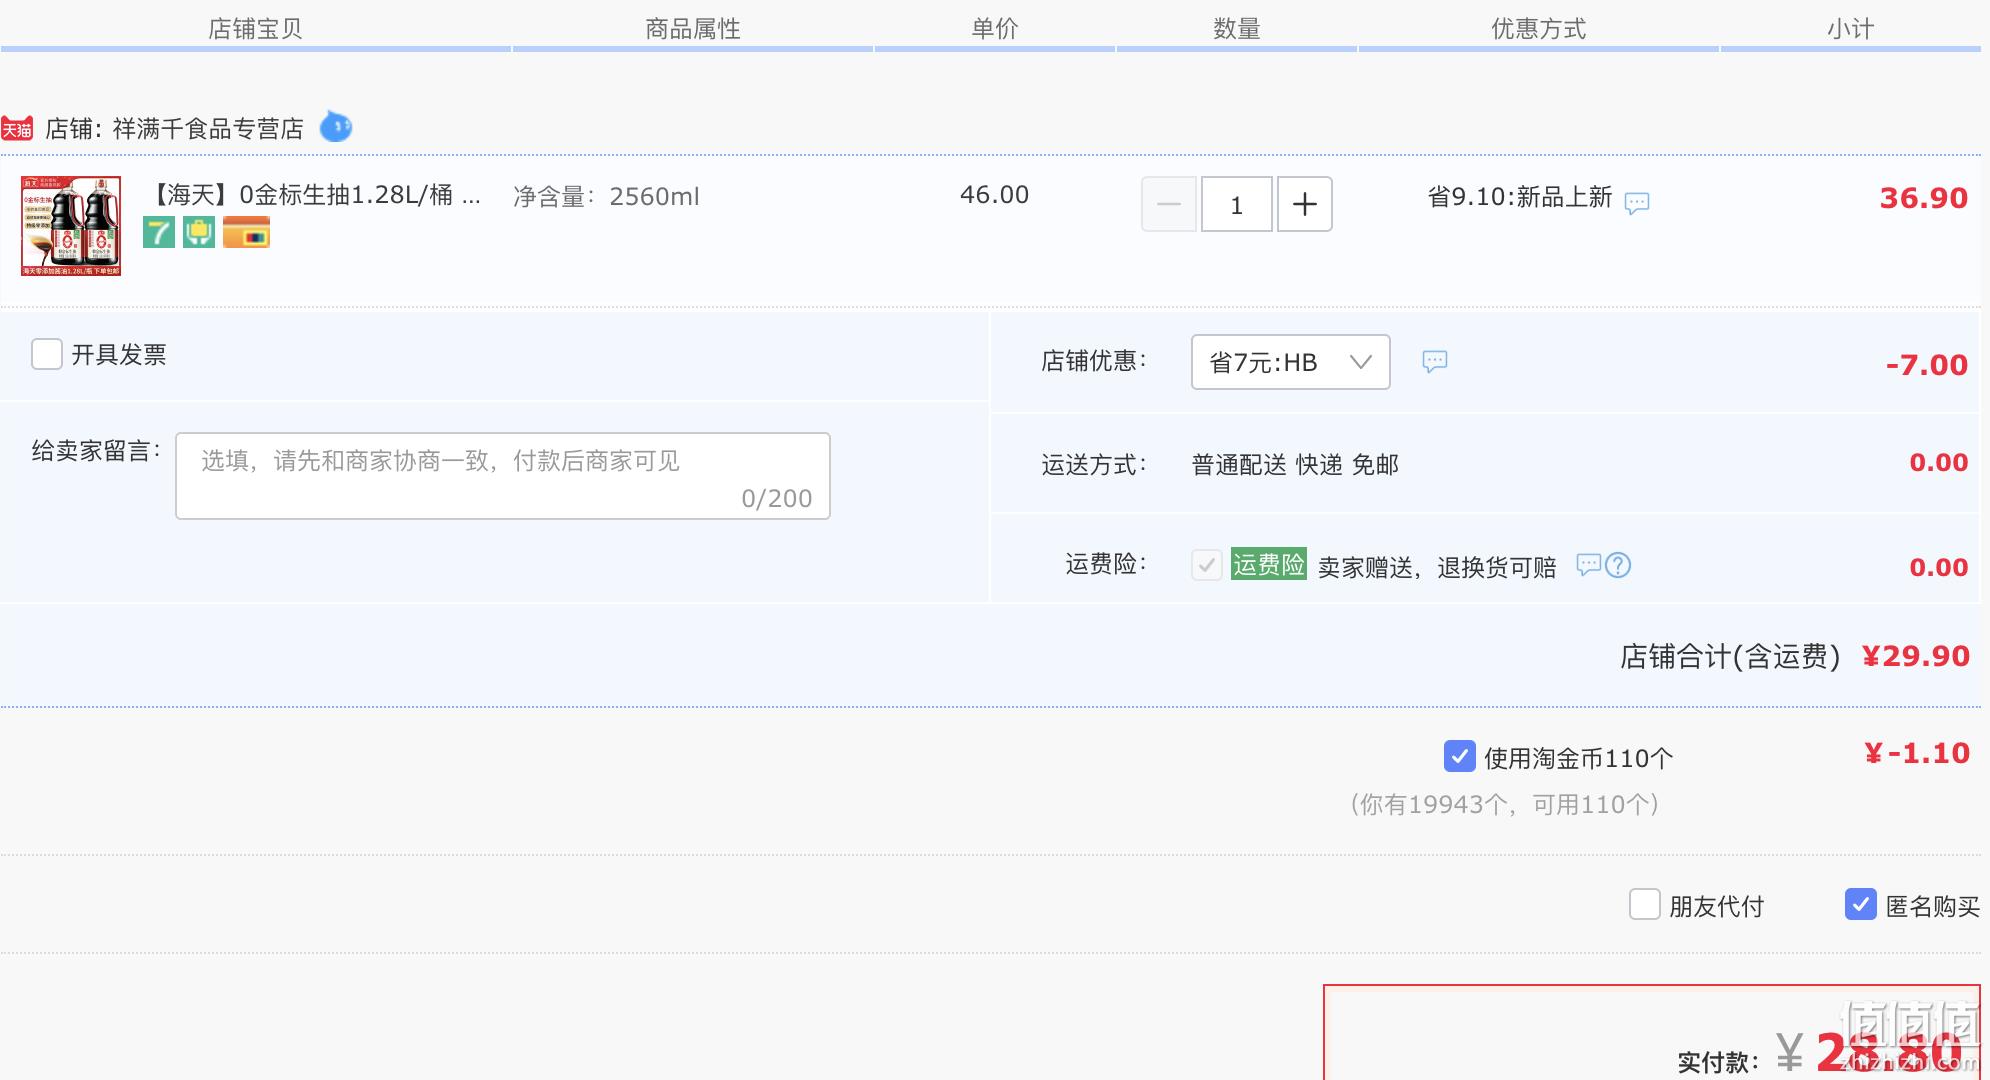Click the unit price 46.00
The image size is (1990, 1080).
tap(994, 195)
